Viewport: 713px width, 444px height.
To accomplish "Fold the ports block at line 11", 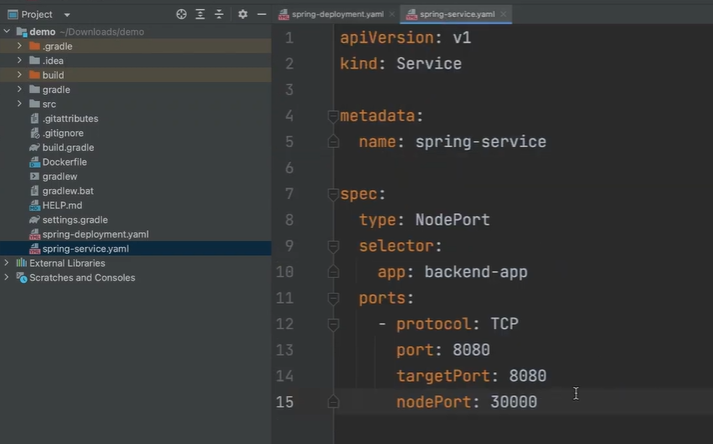I will click(x=333, y=298).
